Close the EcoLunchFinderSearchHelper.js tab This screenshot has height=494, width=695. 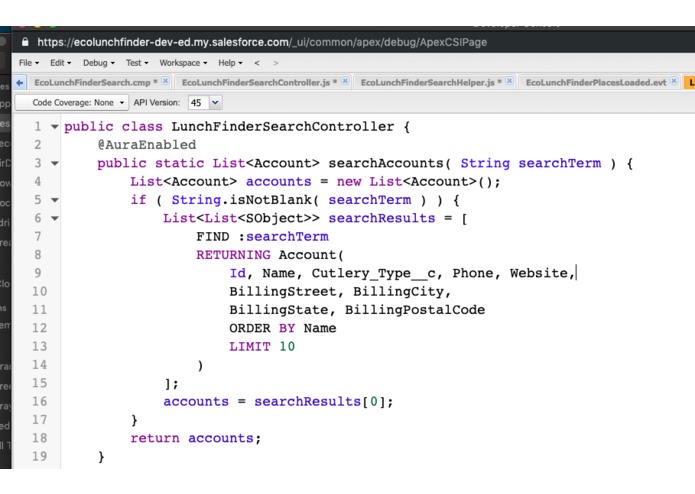click(509, 81)
